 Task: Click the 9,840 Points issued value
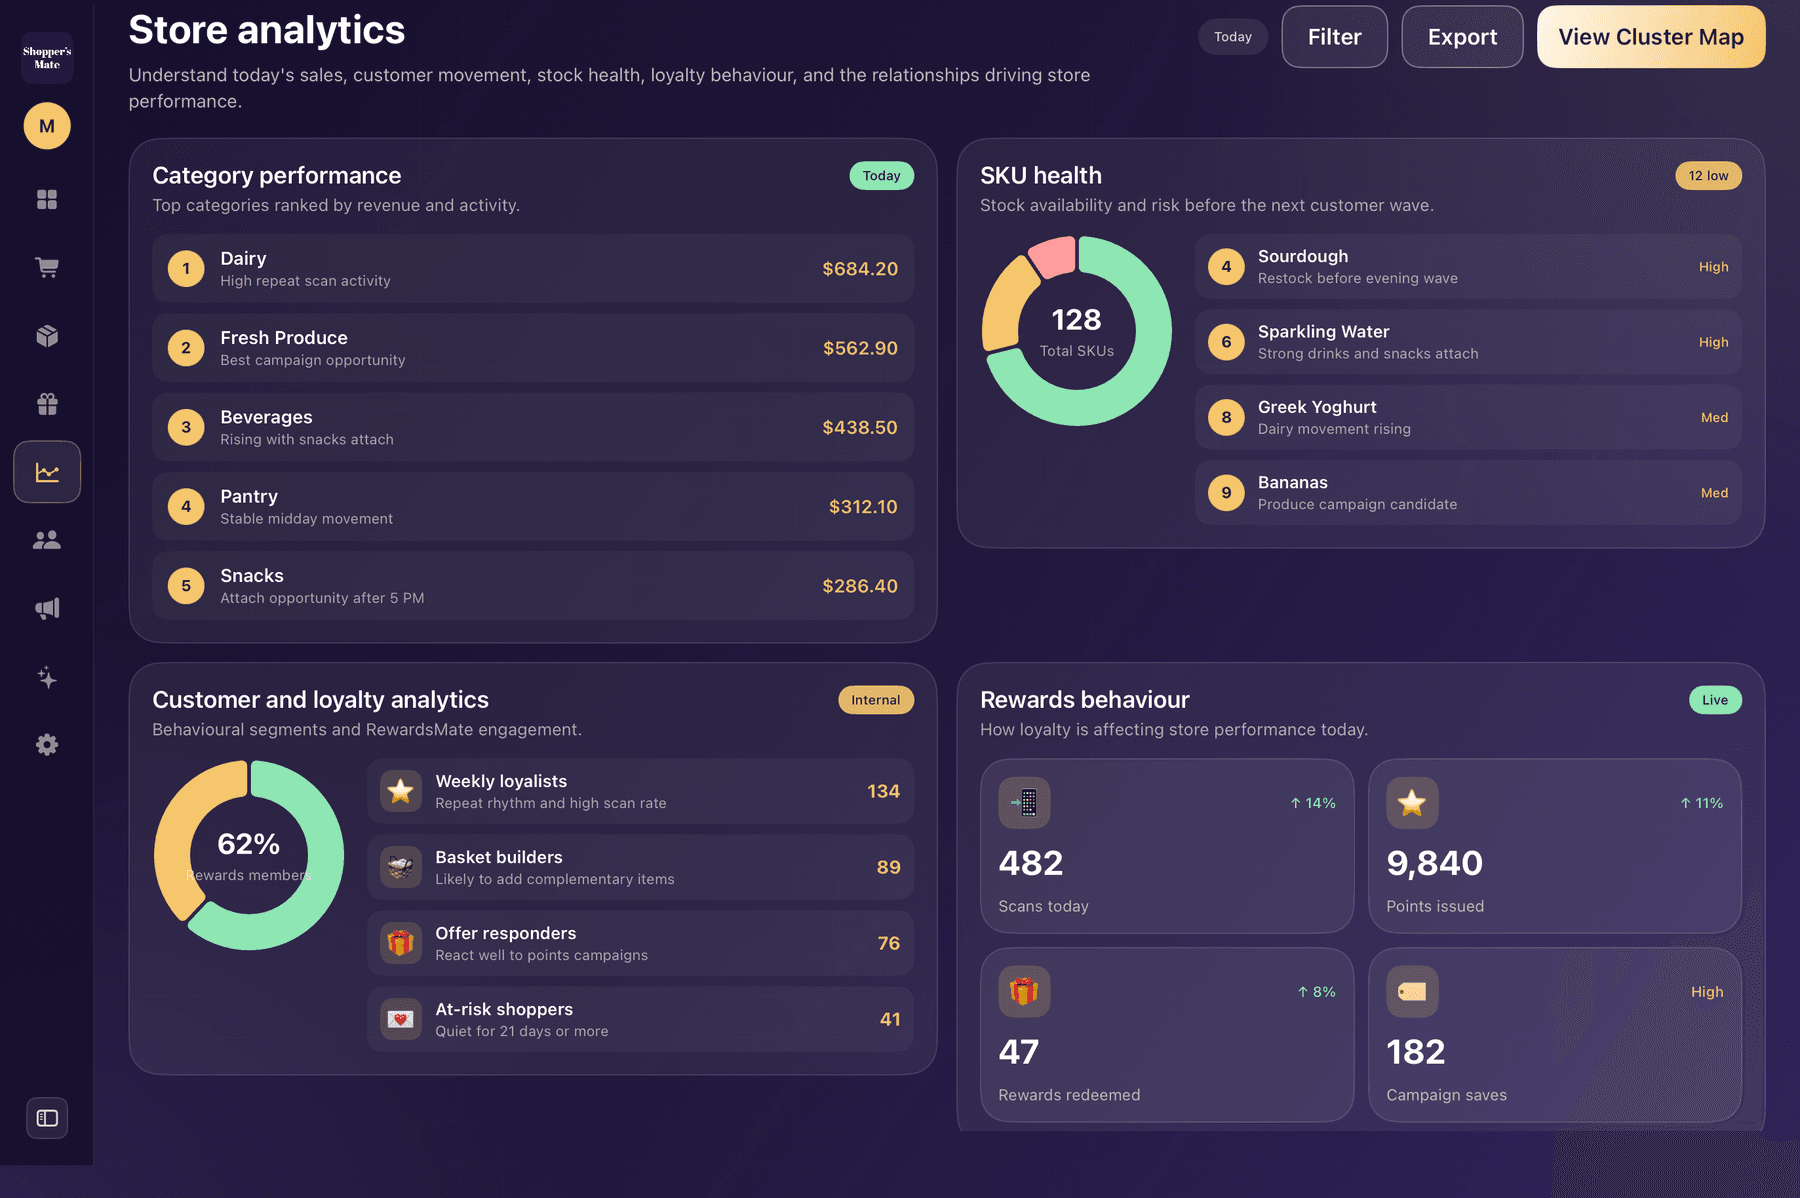(1435, 863)
